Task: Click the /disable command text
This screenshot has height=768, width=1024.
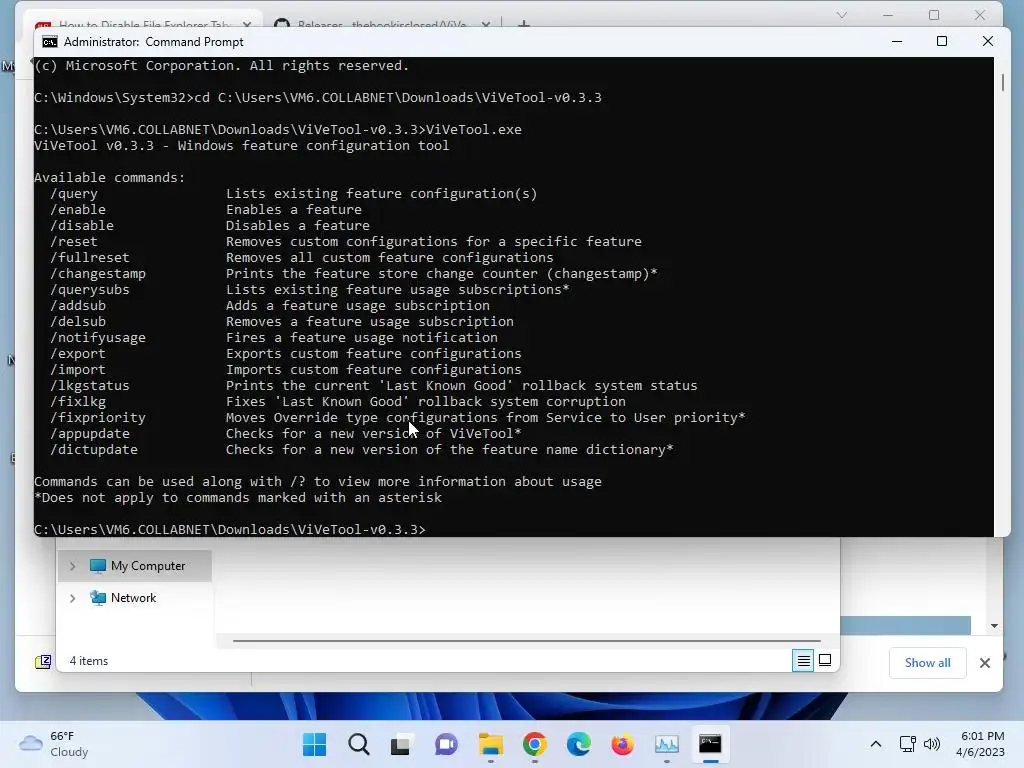Action: click(x=82, y=226)
